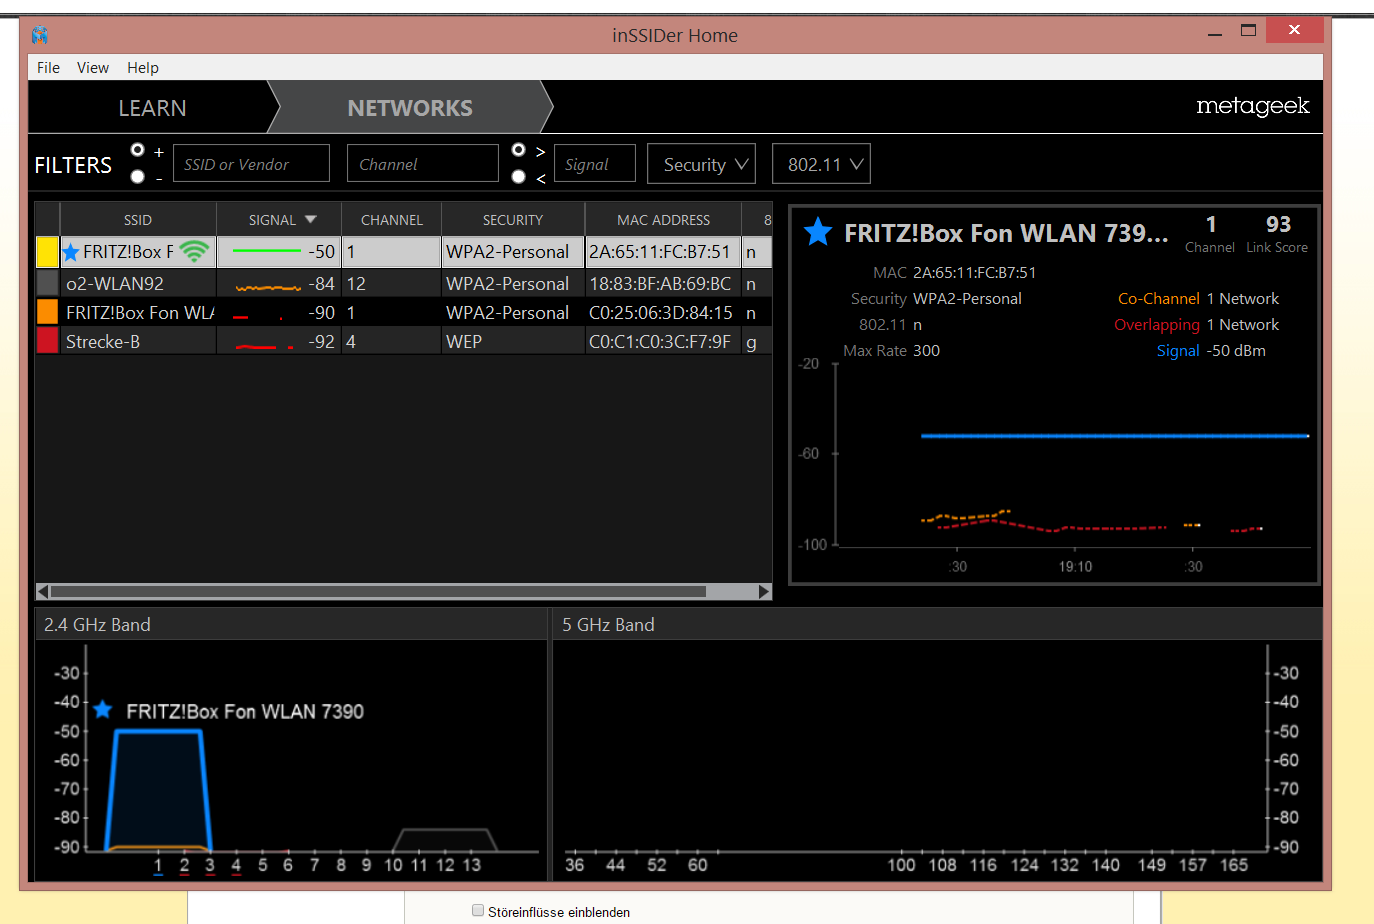
Task: Click the inSSIDer app icon in title bar
Action: pyautogui.click(x=39, y=35)
